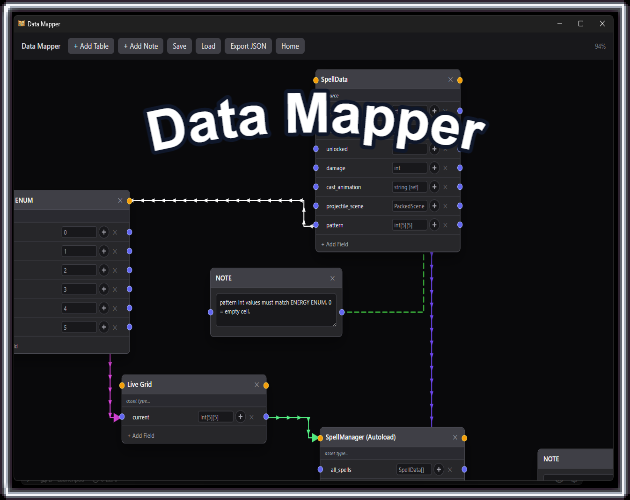Click the + Add Note button
630x500 pixels.
(x=141, y=46)
